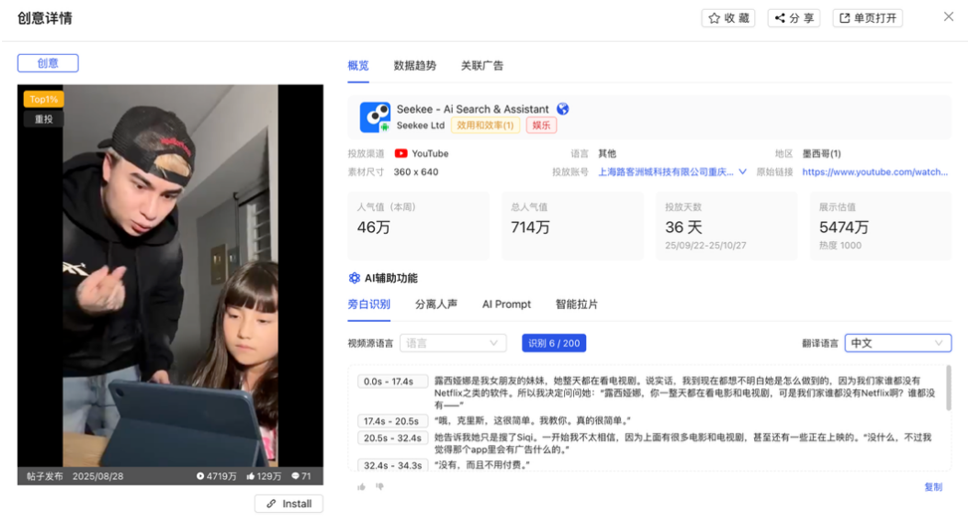The image size is (978, 521).
Task: Click the AI辅助功能 gear icon
Action: pyautogui.click(x=354, y=278)
